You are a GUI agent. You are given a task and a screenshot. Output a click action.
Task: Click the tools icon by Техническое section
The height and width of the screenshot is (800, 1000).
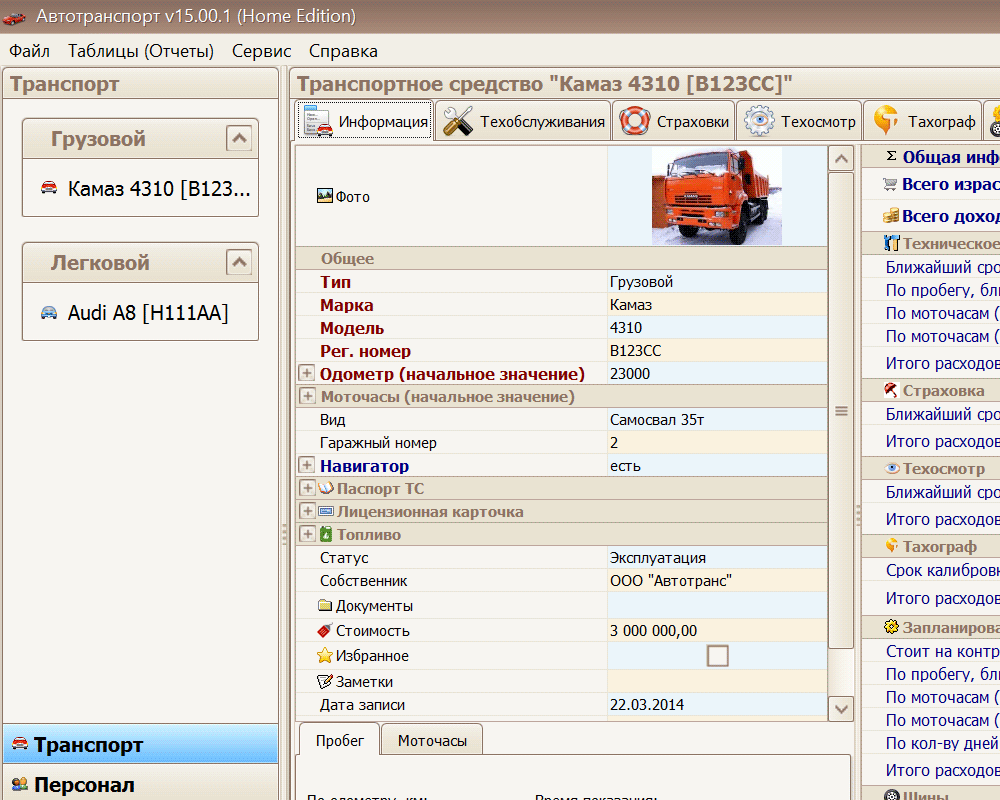click(x=892, y=243)
